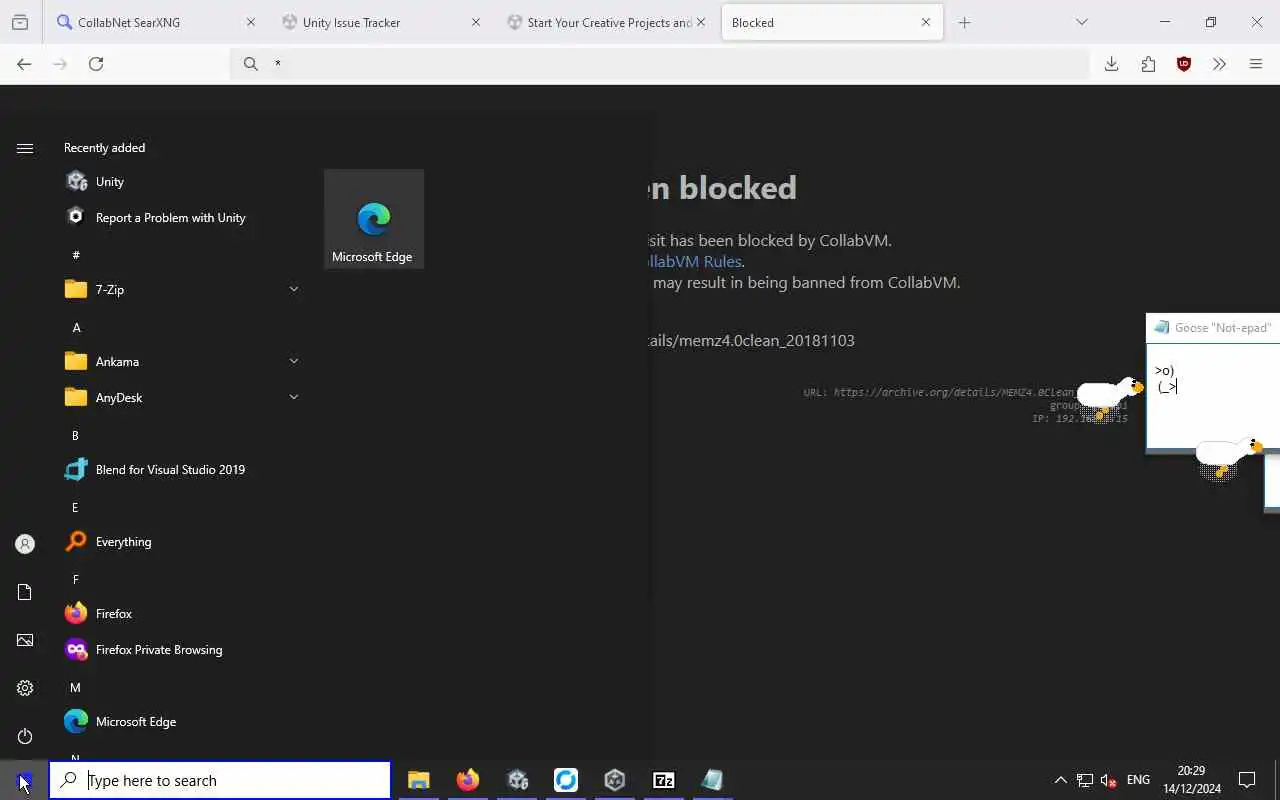Click the Goose Not-epad title bar
The width and height of the screenshot is (1280, 800).
click(1213, 328)
